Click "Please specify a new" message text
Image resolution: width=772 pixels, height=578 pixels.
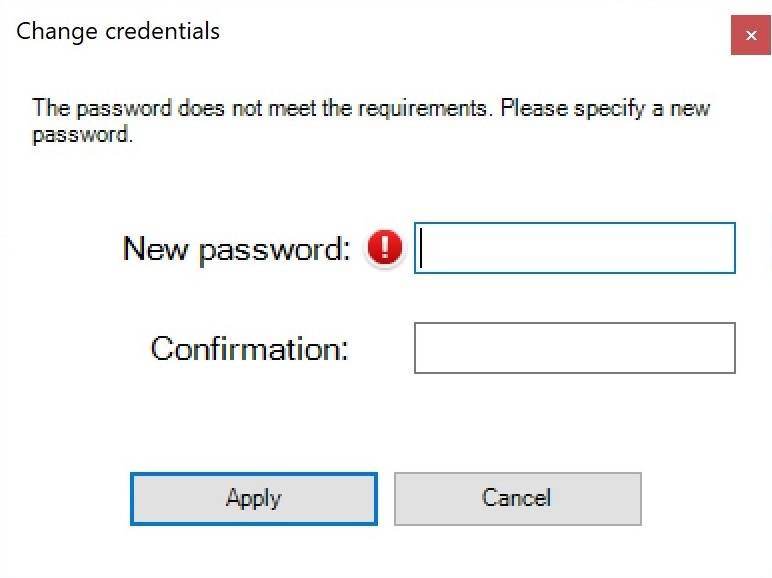(605, 108)
